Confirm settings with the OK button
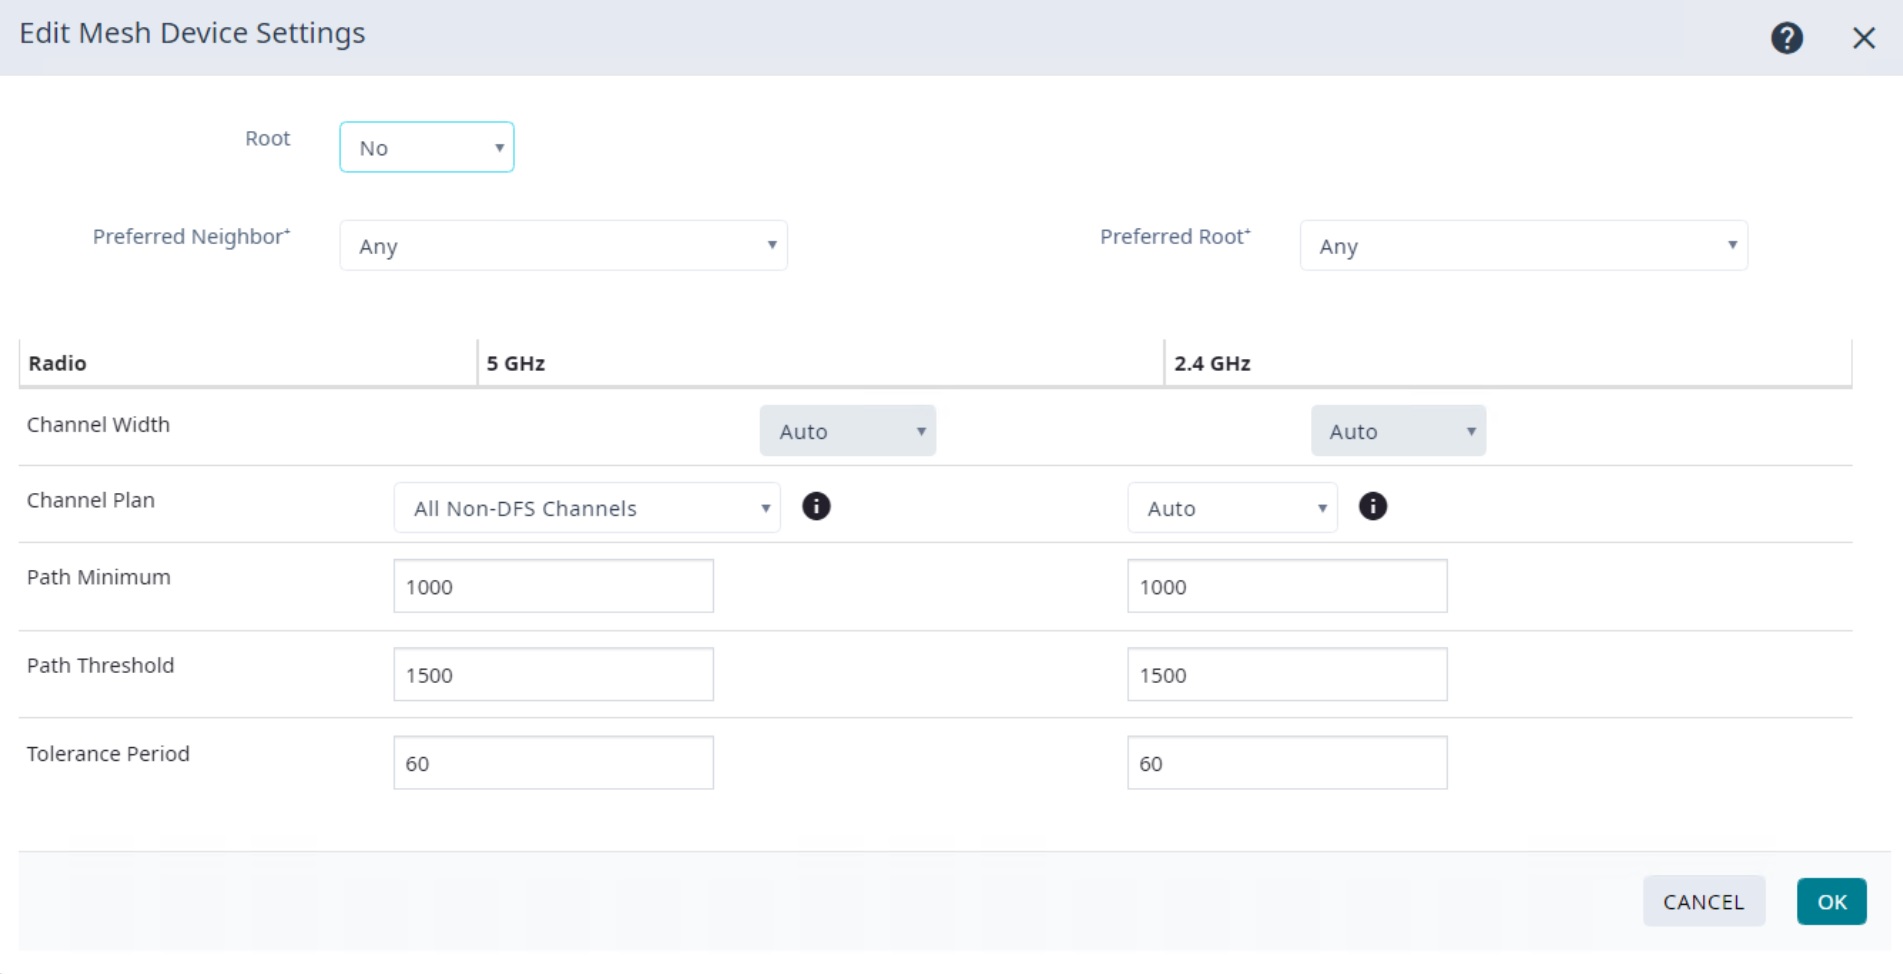 [1830, 900]
